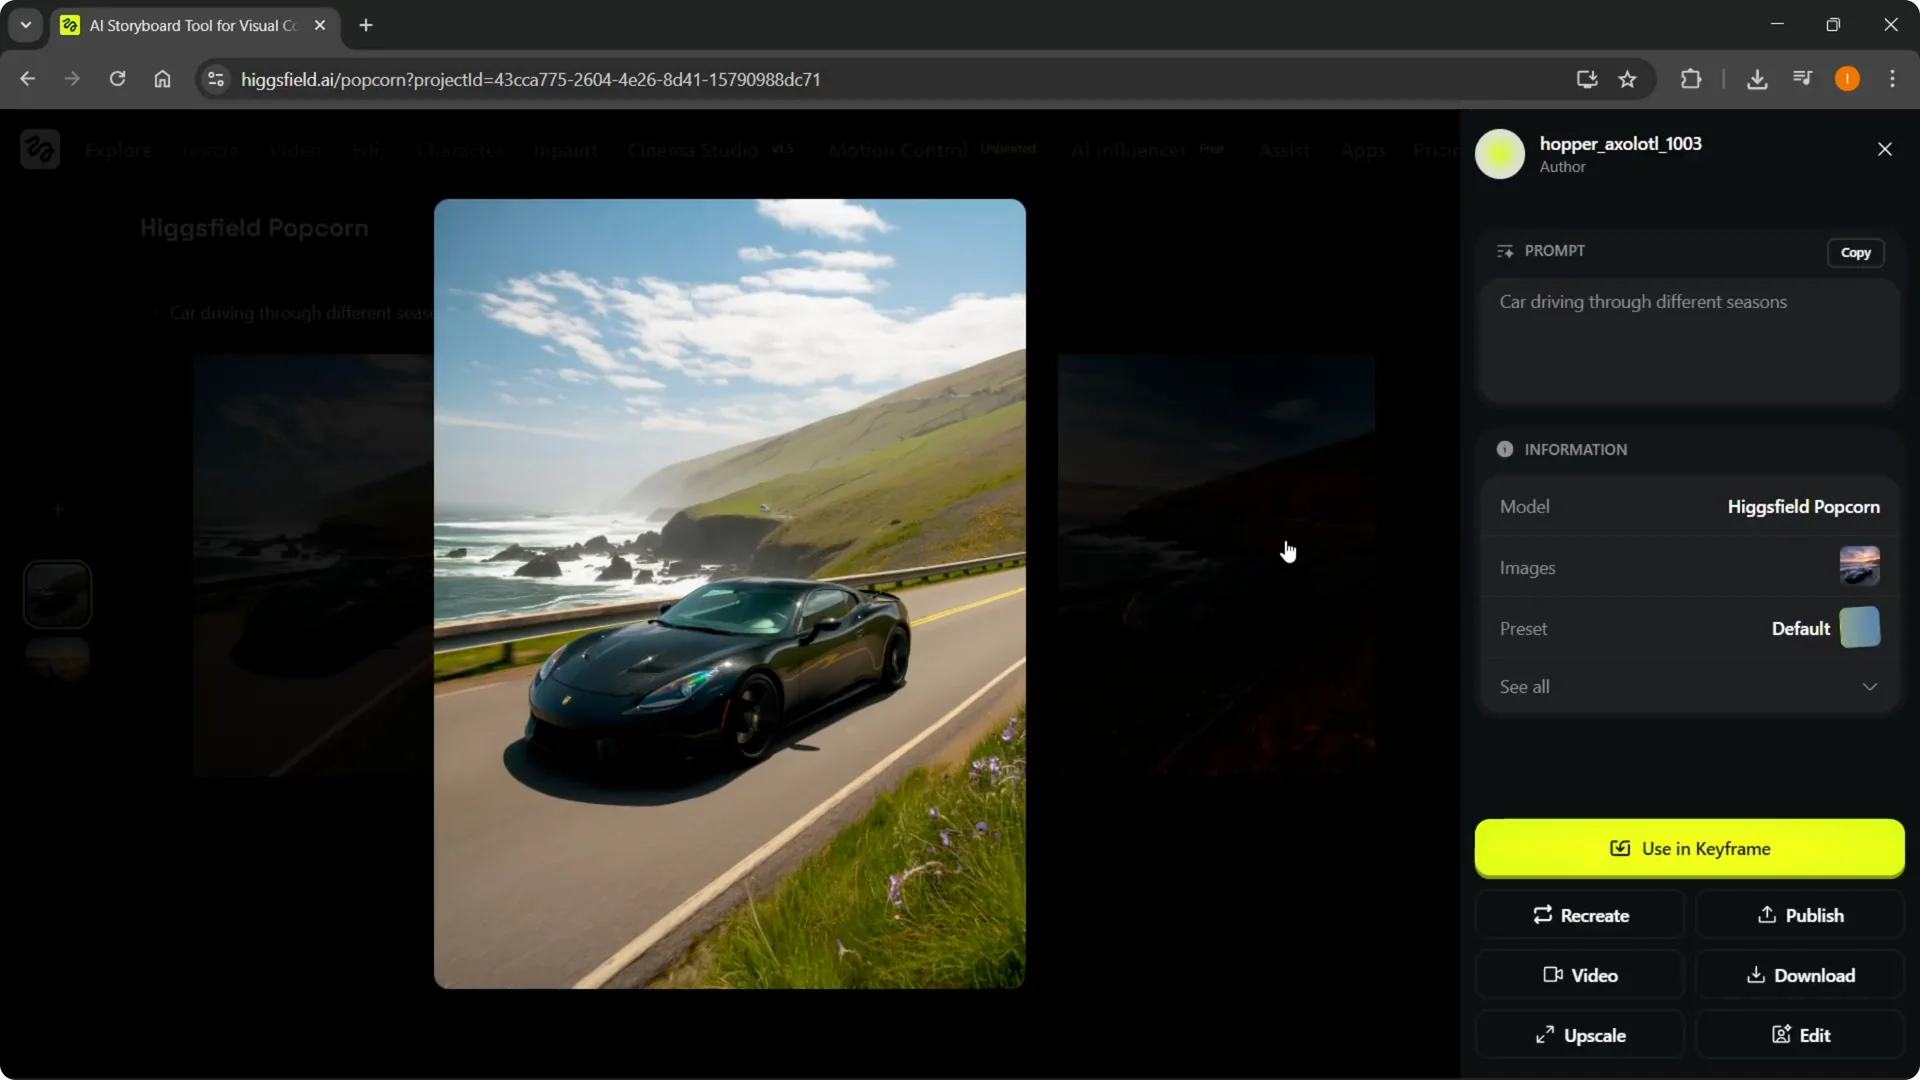Copy the prompt text
1920x1080 pixels.
pos(1856,252)
